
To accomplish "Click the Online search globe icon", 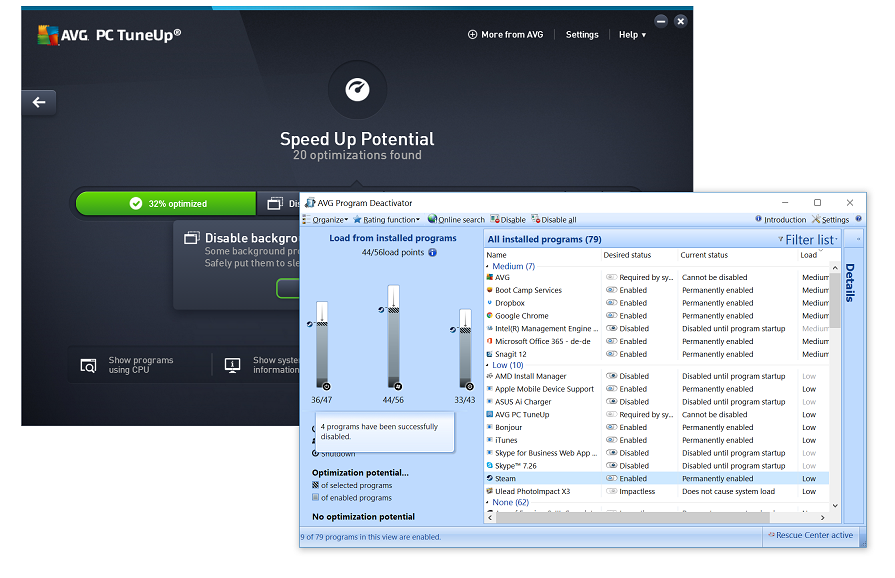I will [x=433, y=220].
